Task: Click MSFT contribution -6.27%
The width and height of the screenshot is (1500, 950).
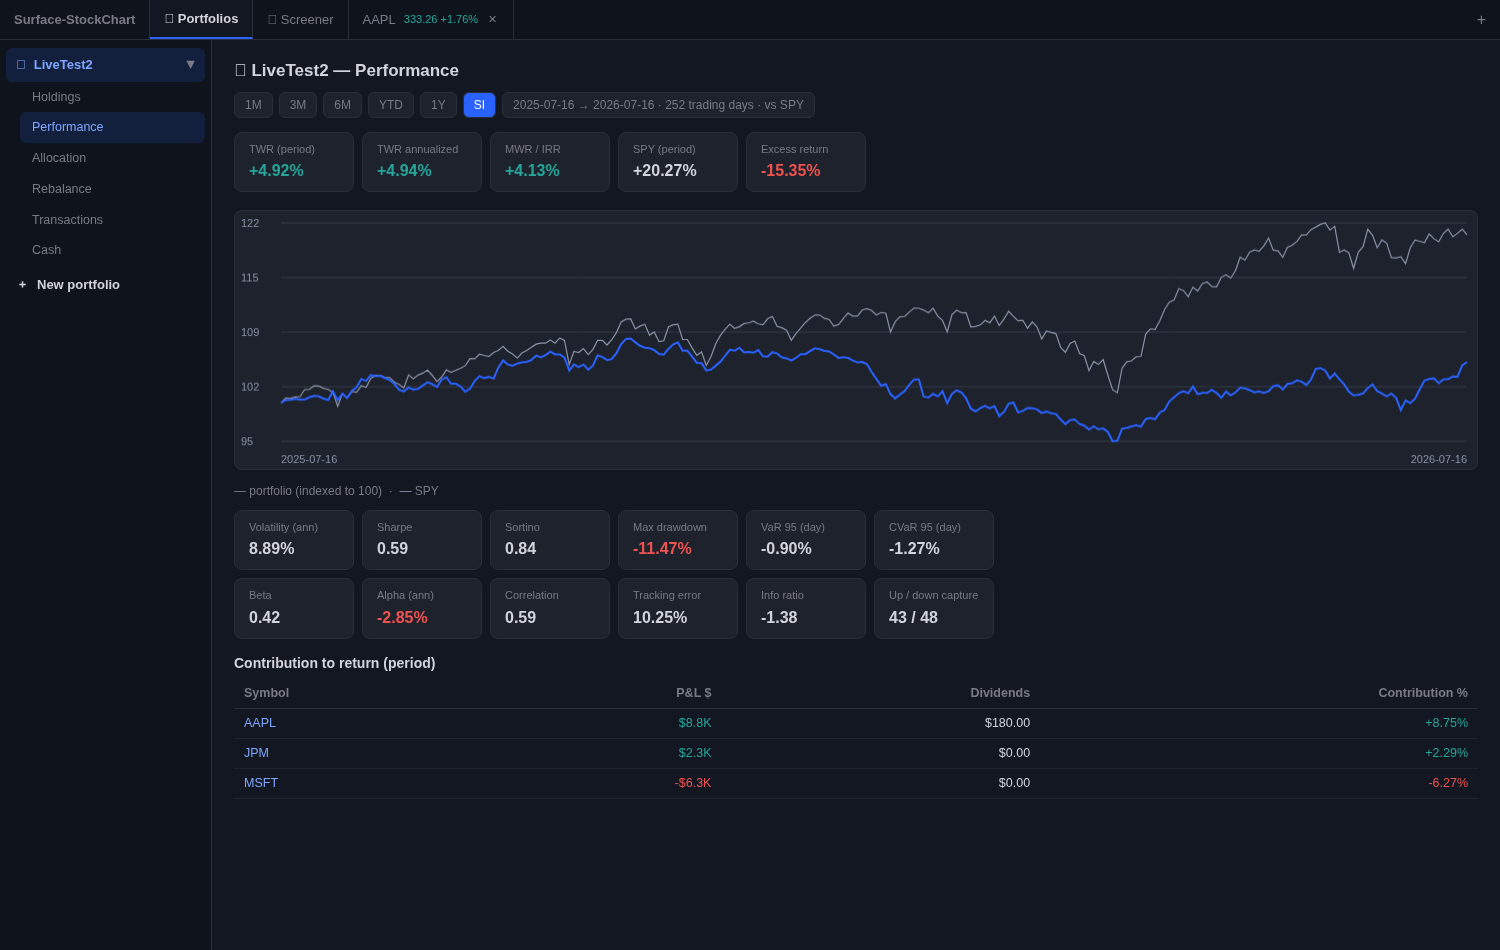Action: [x=1448, y=783]
